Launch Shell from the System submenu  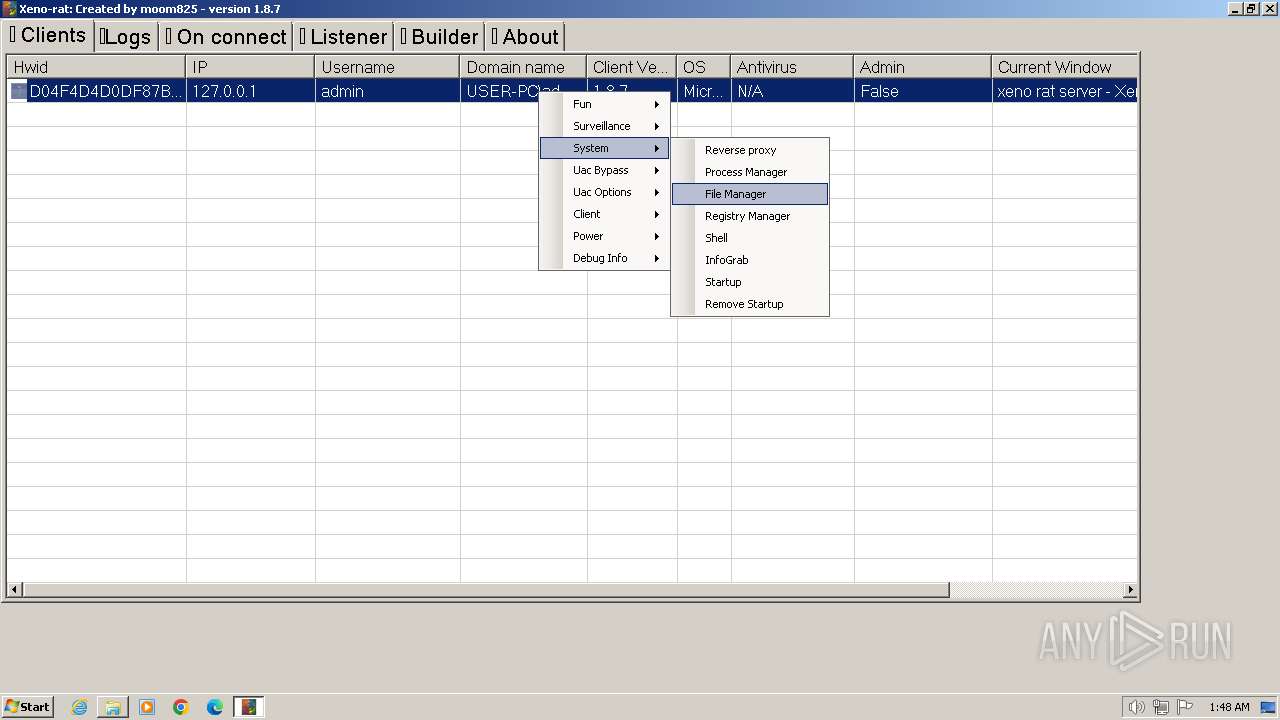750,238
